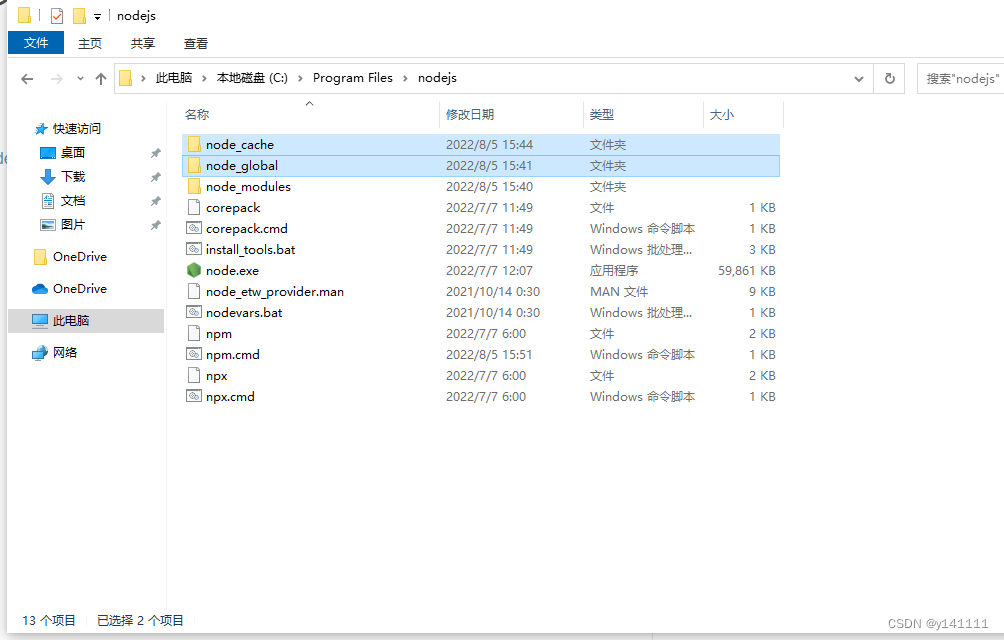Click the node_global folder icon

click(x=194, y=166)
